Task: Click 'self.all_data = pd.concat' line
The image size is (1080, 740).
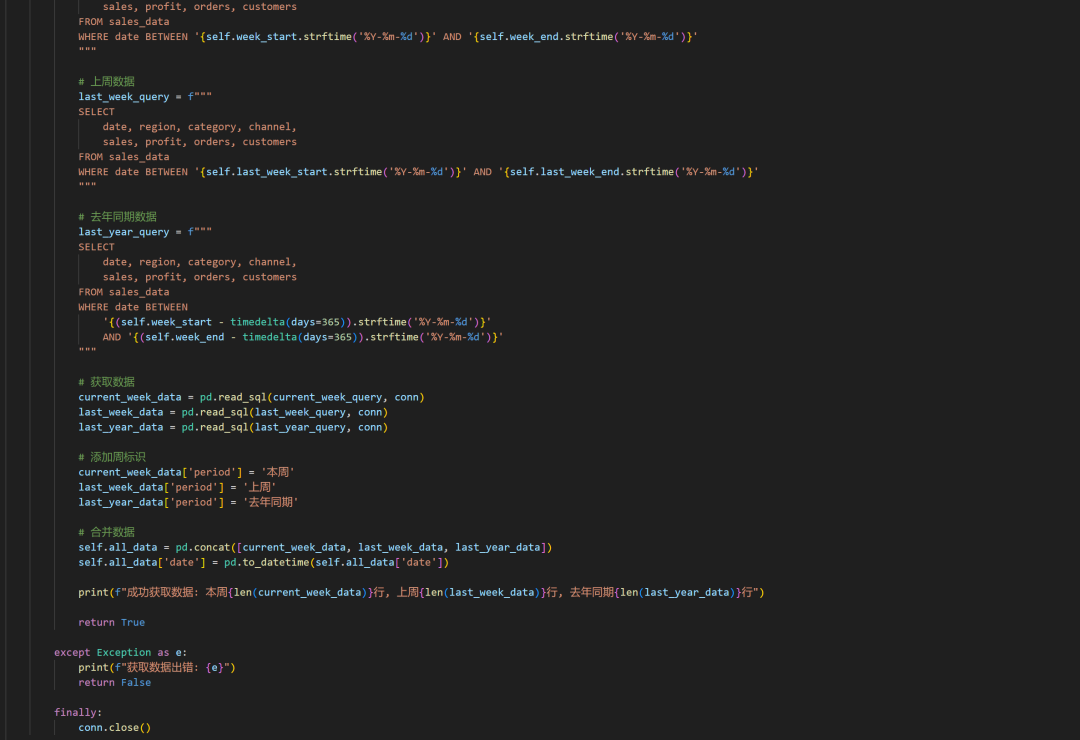Action: [x=315, y=547]
